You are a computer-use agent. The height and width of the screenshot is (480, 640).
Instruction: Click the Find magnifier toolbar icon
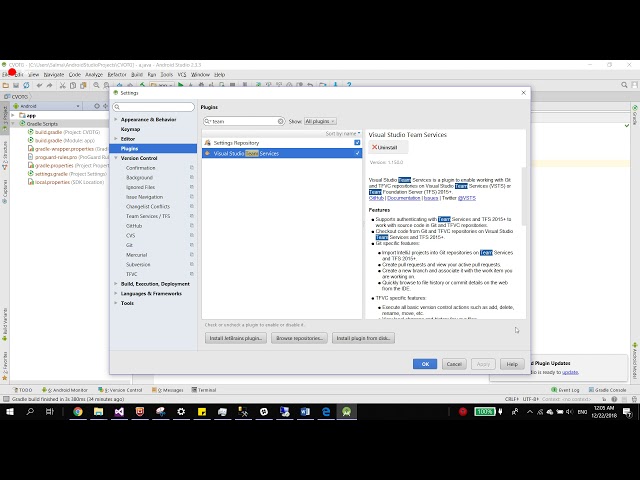pos(96,85)
